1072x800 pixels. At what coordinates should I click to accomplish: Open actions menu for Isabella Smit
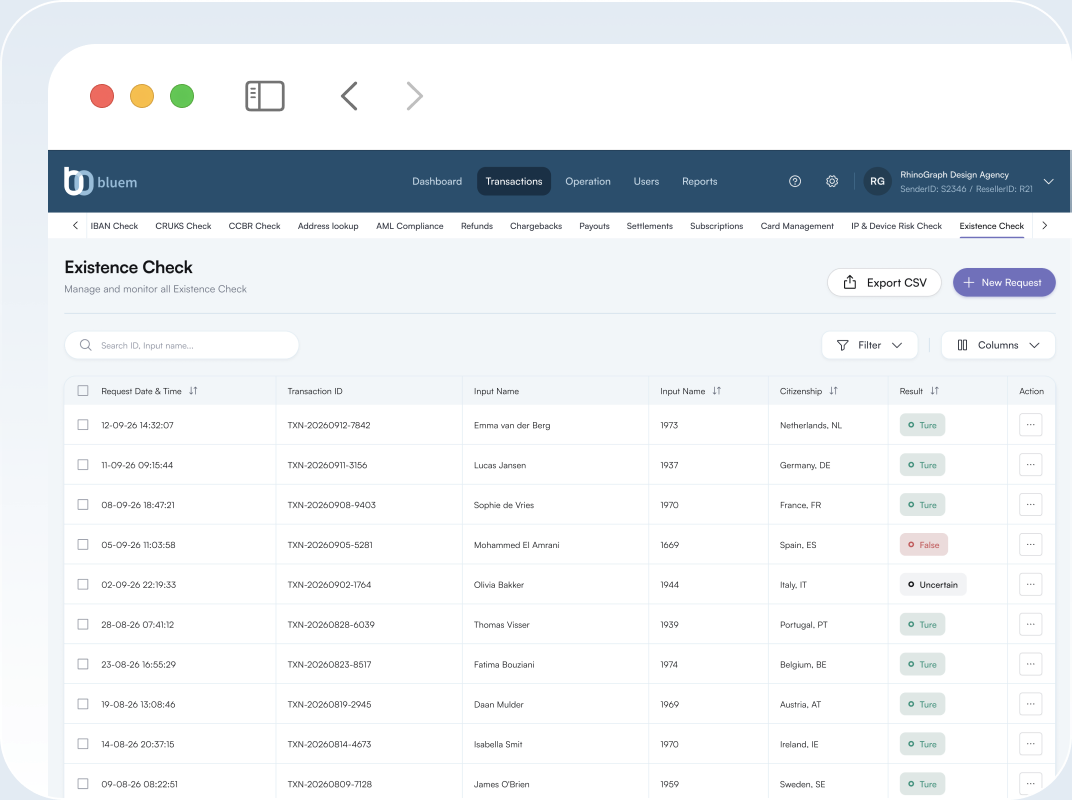tap(1030, 744)
